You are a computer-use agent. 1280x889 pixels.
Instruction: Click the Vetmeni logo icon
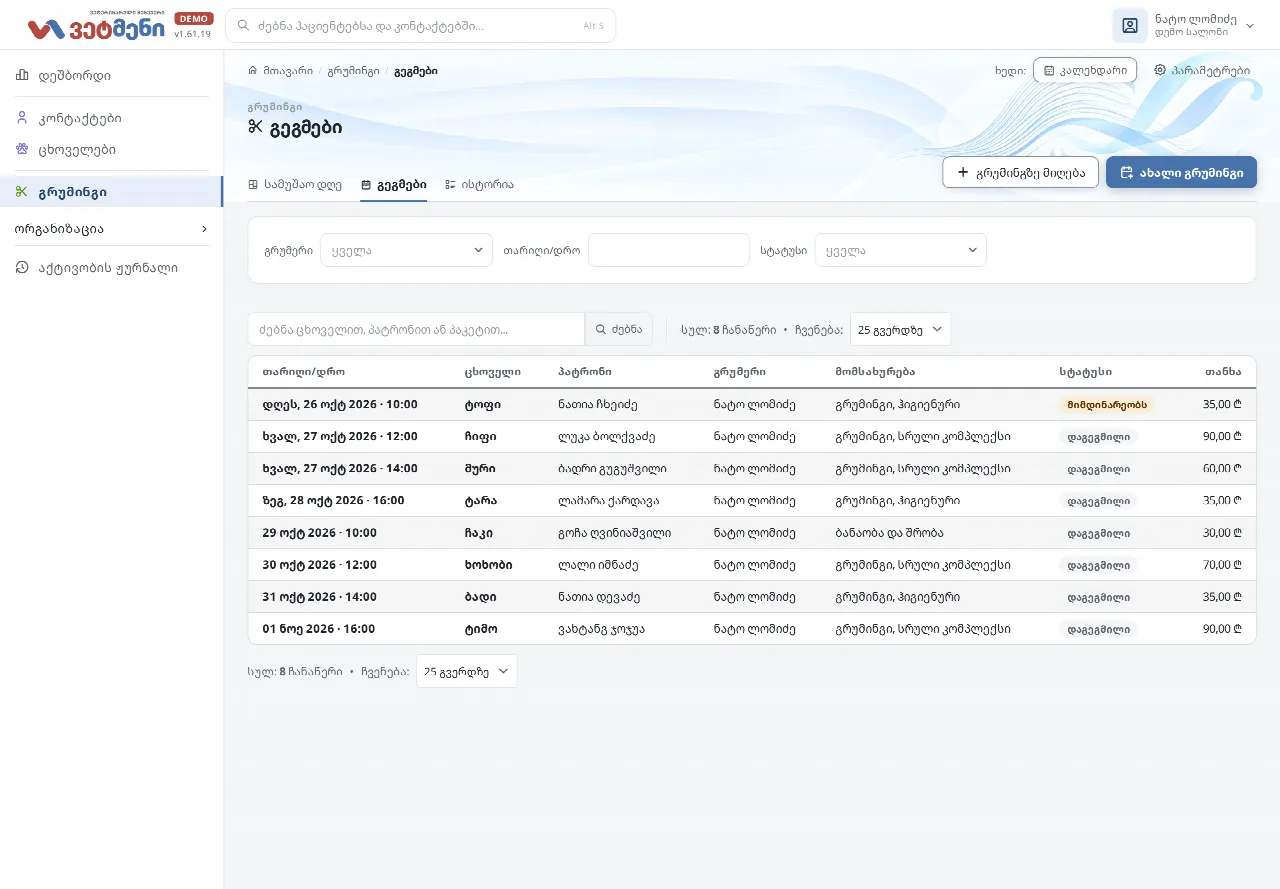[46, 29]
